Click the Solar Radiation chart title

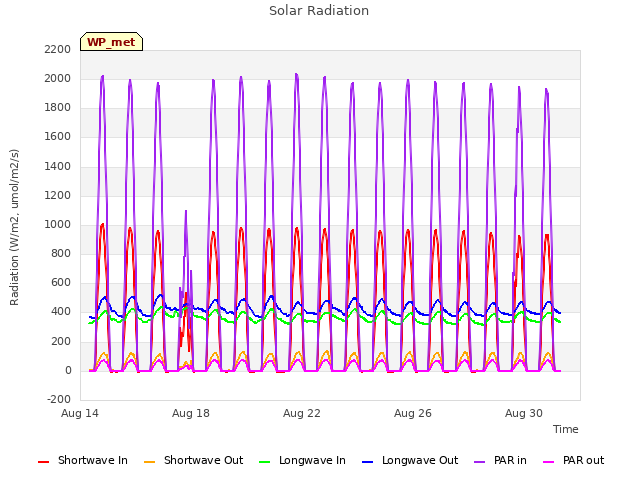319,11
